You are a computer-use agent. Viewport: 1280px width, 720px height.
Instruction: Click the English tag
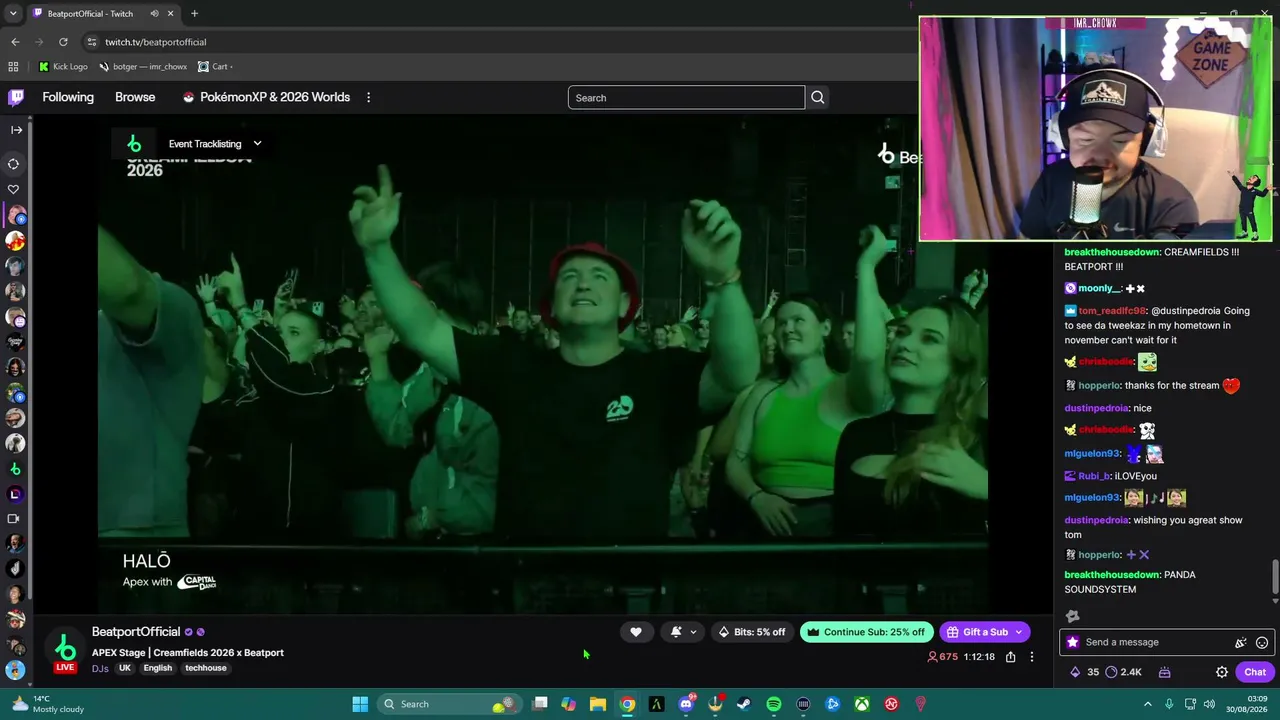pyautogui.click(x=158, y=669)
